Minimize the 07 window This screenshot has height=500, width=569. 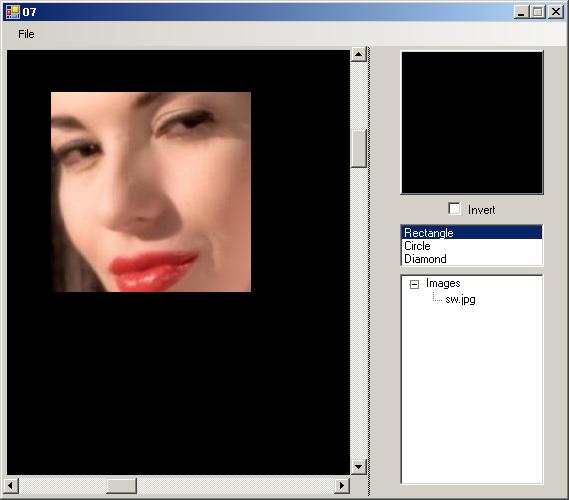[521, 12]
